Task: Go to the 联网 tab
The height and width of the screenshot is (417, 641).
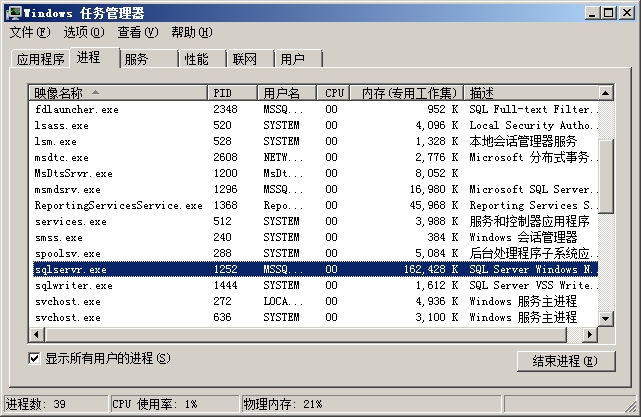Action: 251,59
